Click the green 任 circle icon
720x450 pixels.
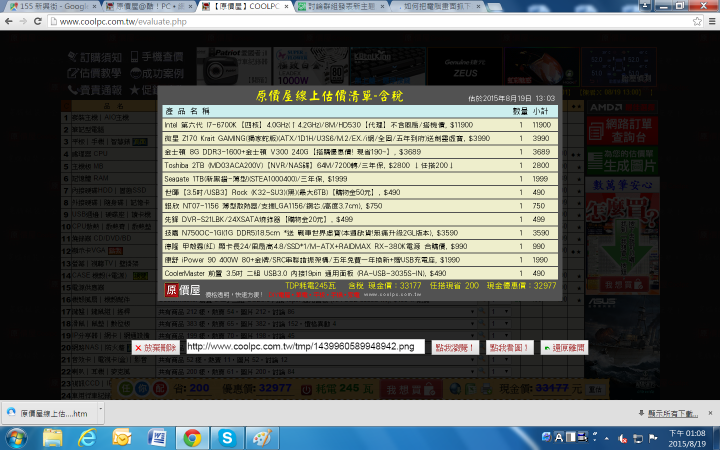[x=125, y=389]
